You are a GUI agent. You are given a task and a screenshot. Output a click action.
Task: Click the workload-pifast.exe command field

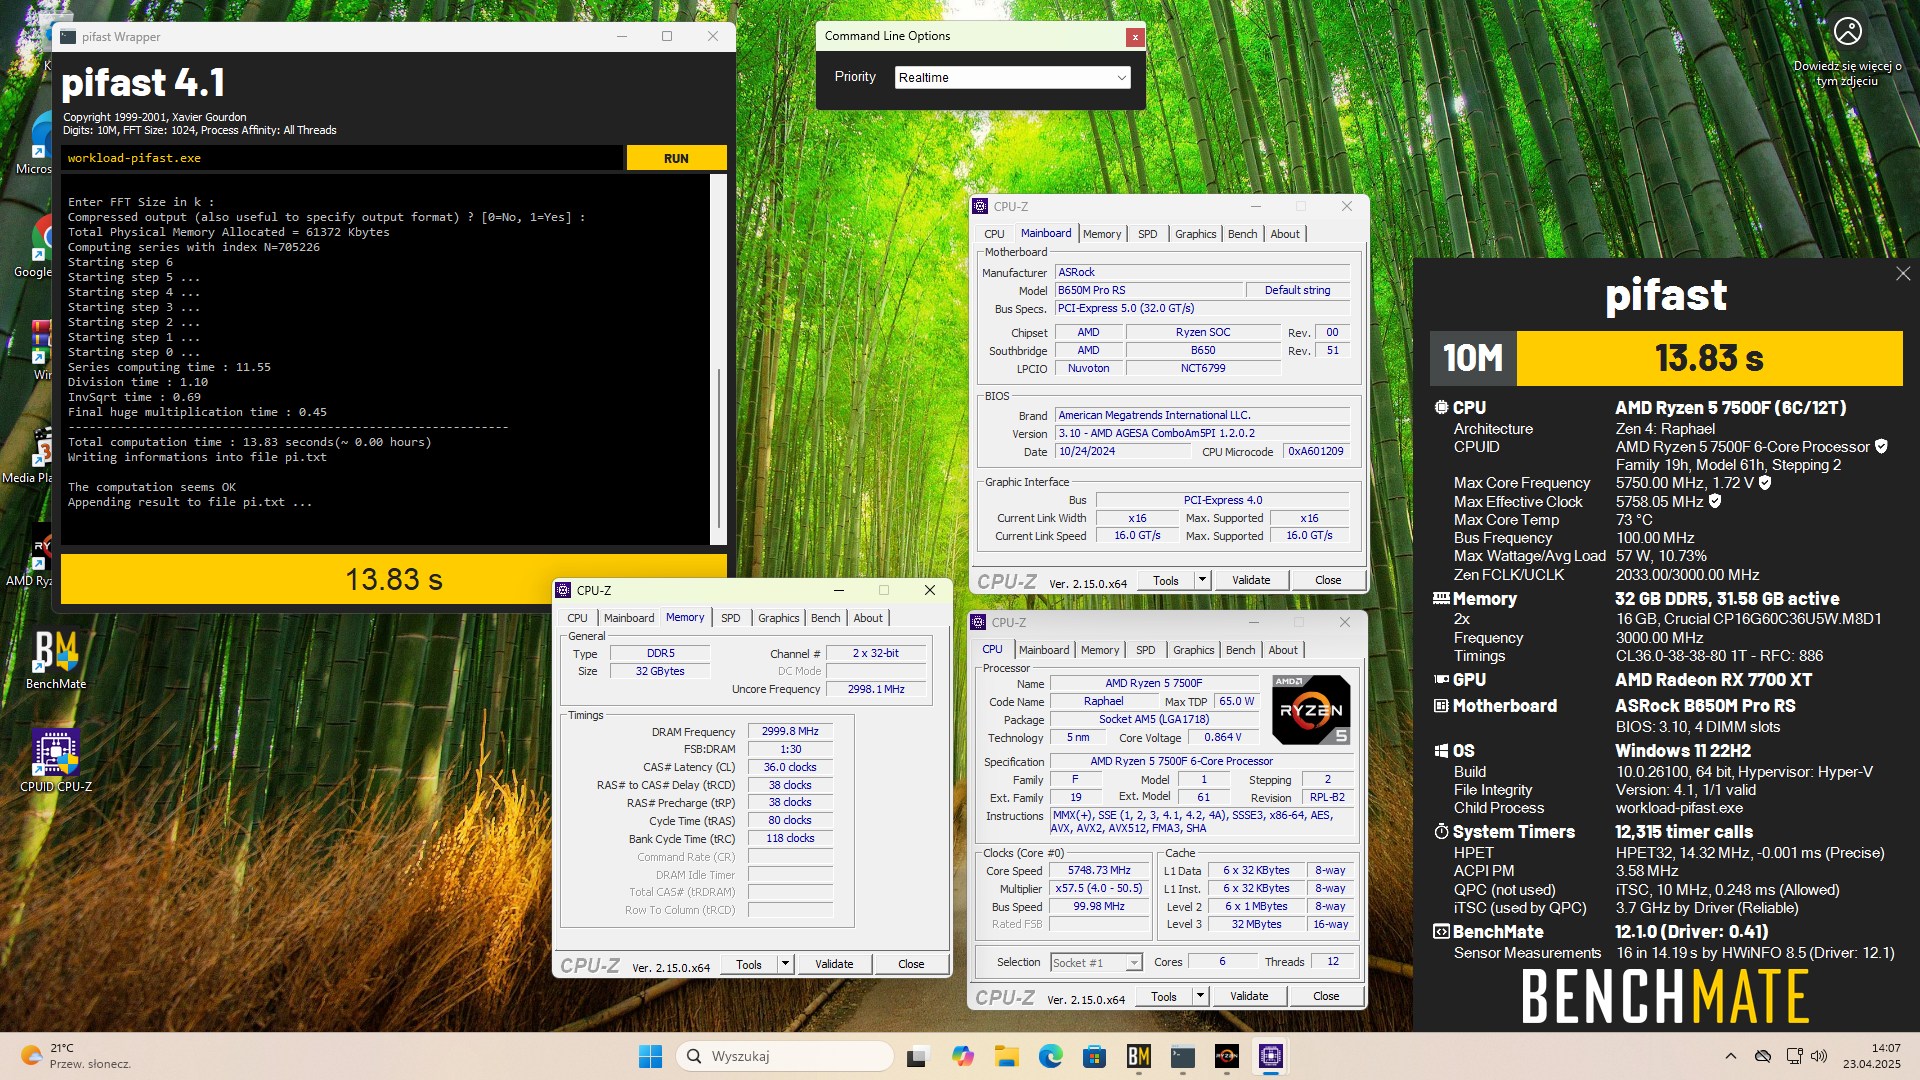tap(342, 158)
